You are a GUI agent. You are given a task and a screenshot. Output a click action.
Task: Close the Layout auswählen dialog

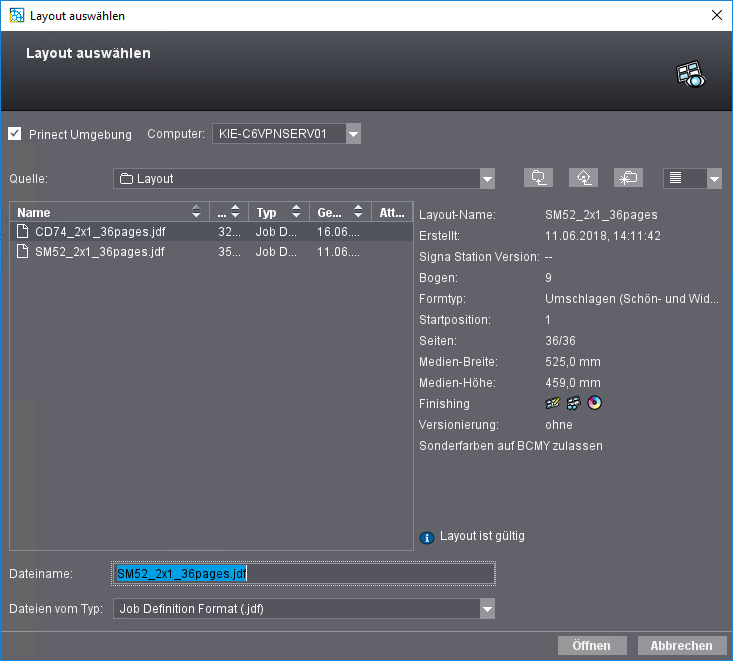coord(717,15)
